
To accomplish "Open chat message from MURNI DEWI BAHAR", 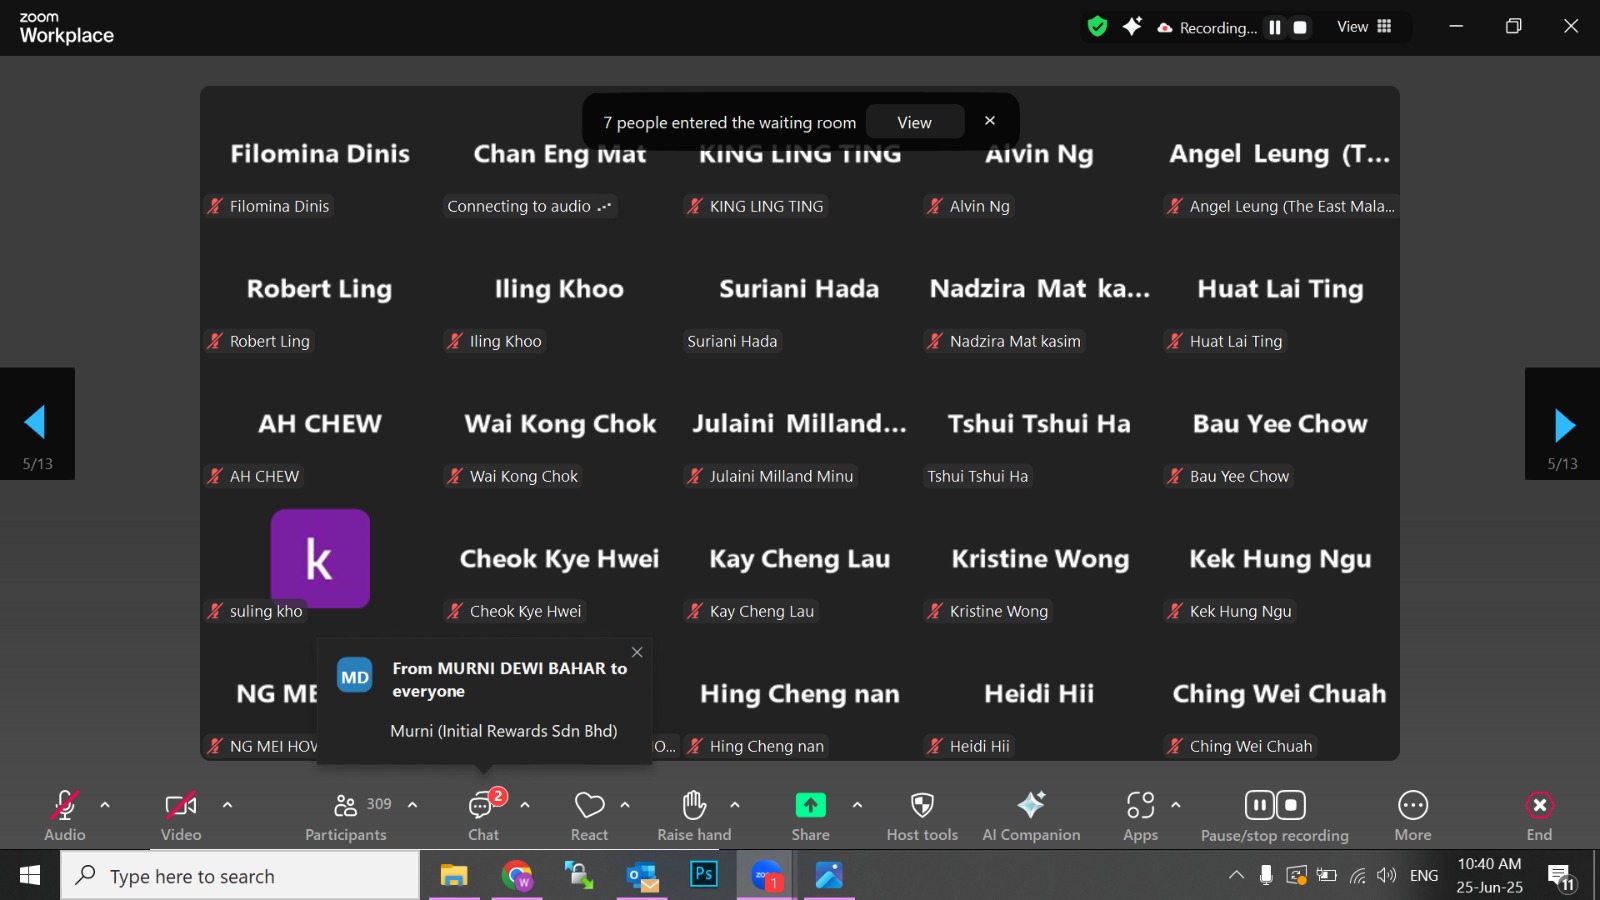I will pos(485,701).
